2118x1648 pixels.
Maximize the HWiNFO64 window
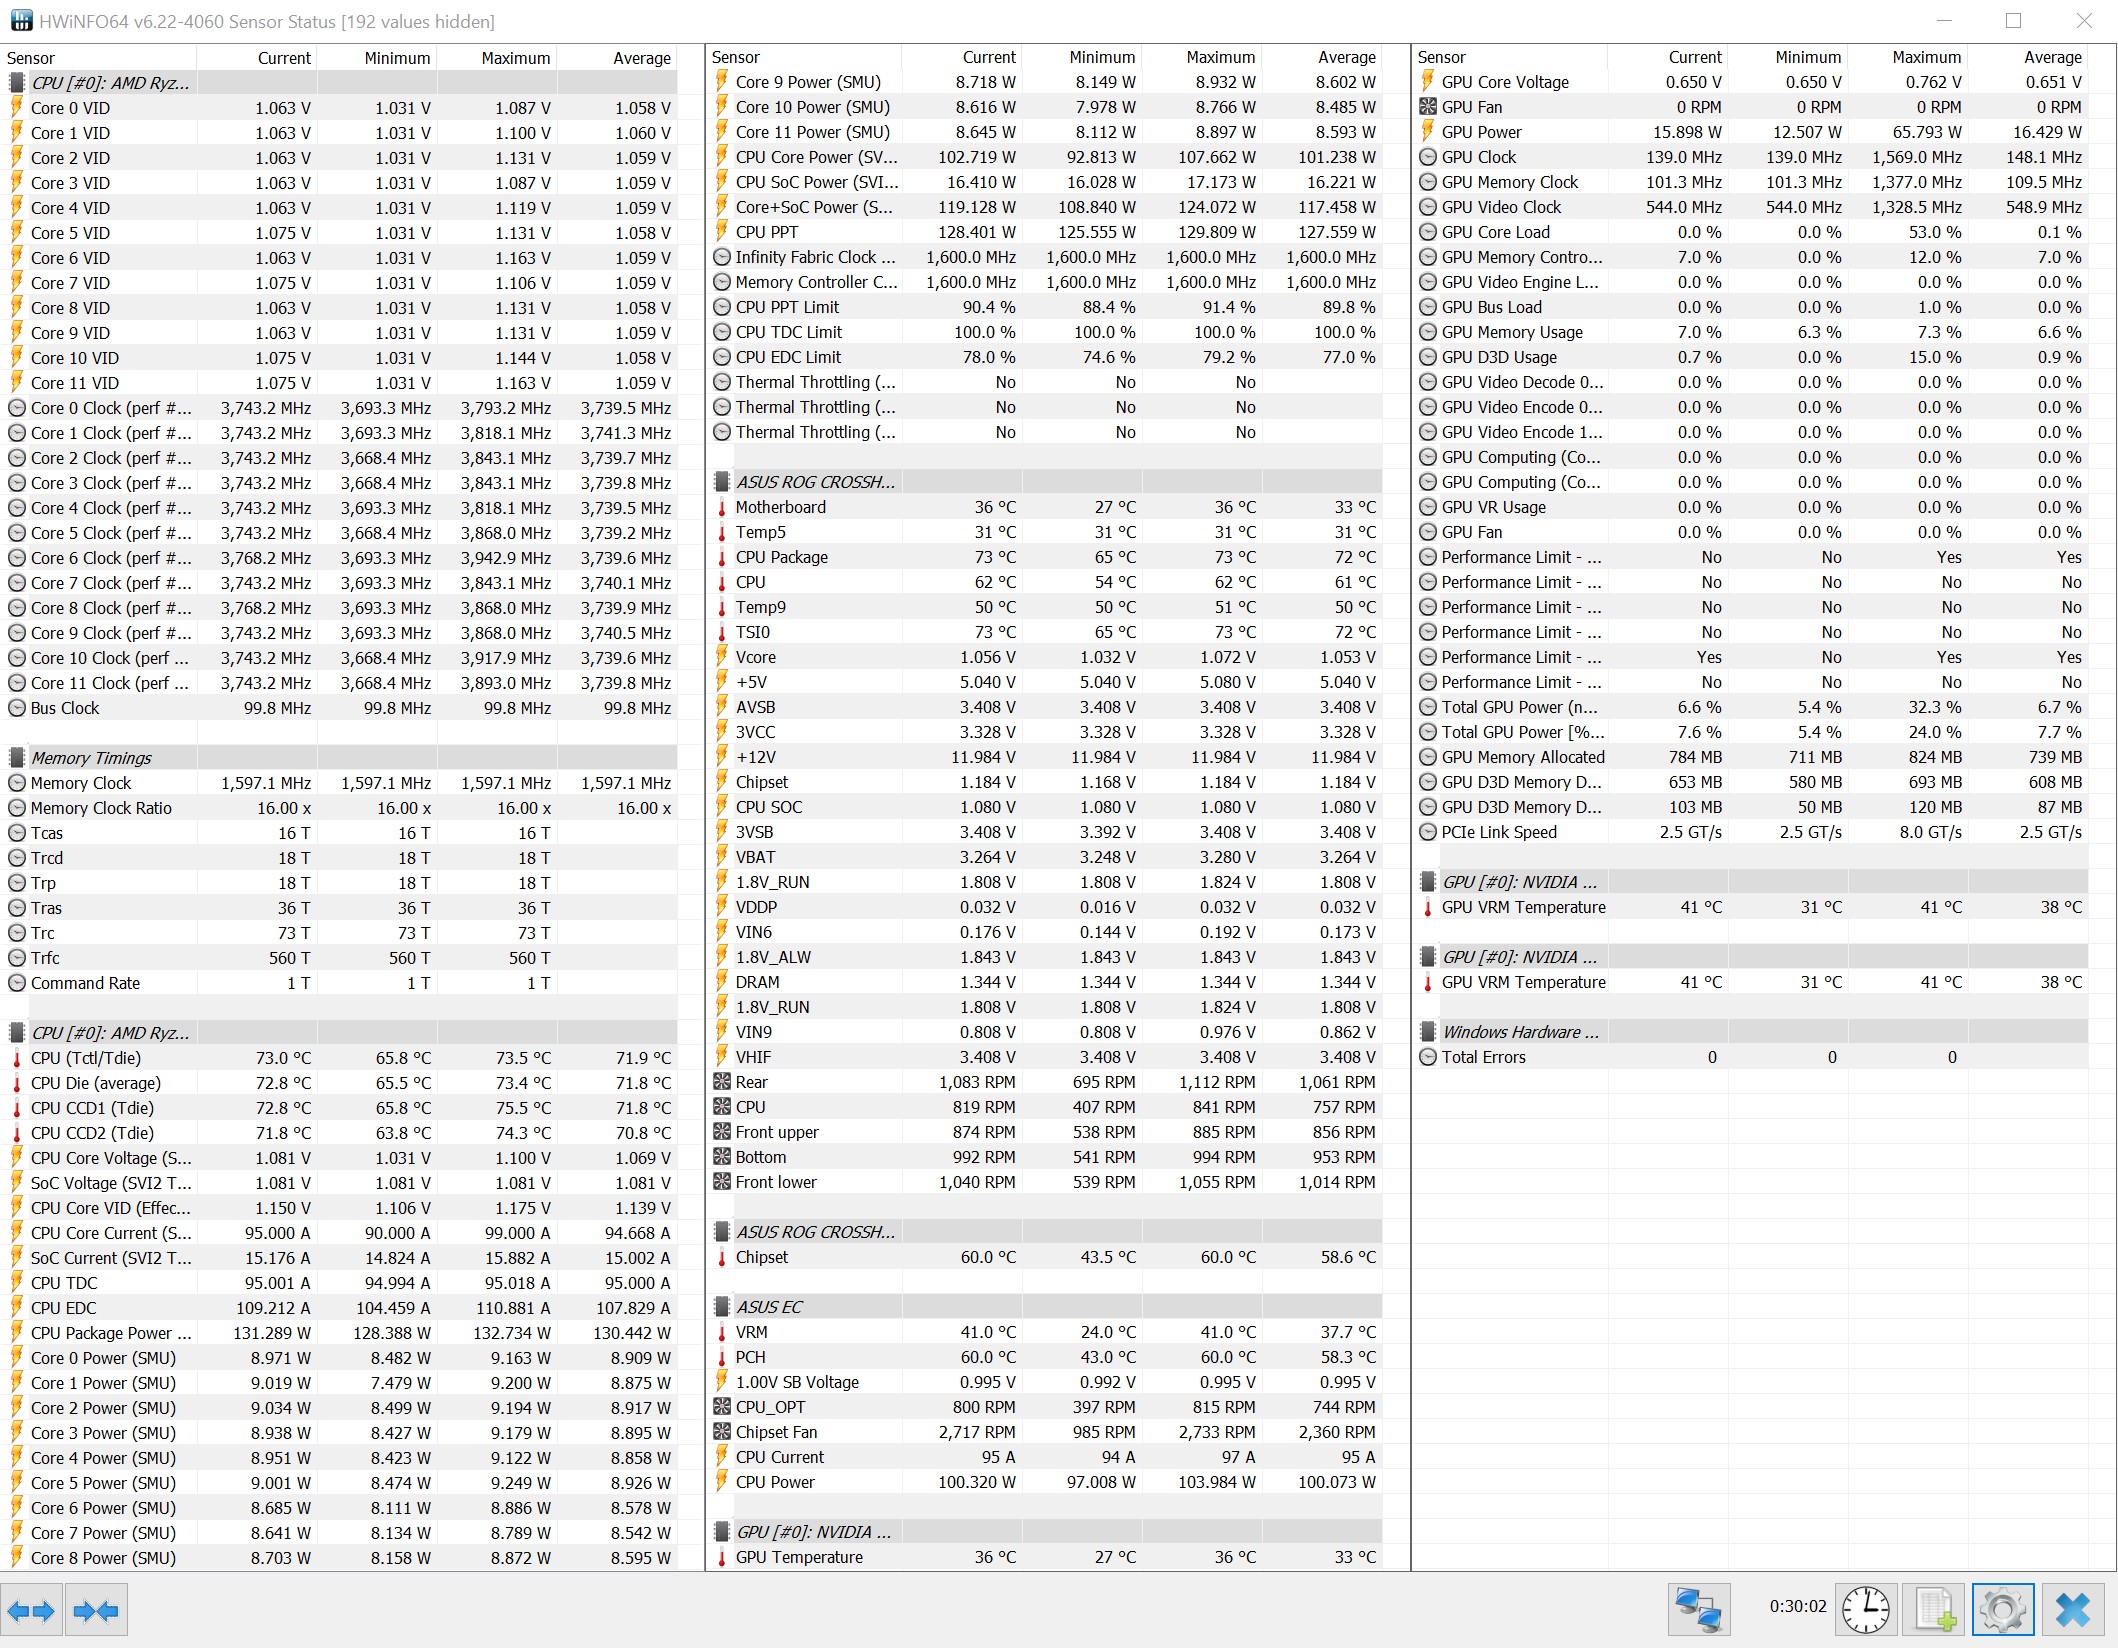[2013, 21]
